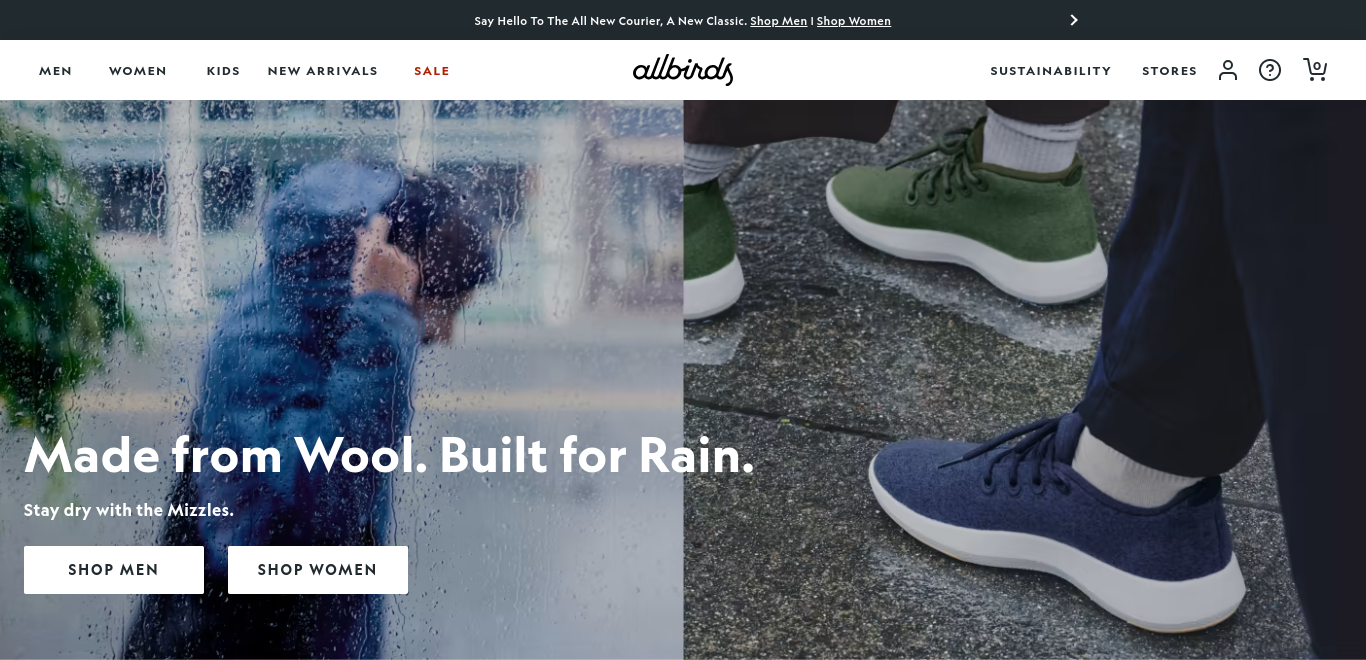This screenshot has width=1366, height=660.
Task: Open the Stores locator link
Action: (x=1170, y=71)
